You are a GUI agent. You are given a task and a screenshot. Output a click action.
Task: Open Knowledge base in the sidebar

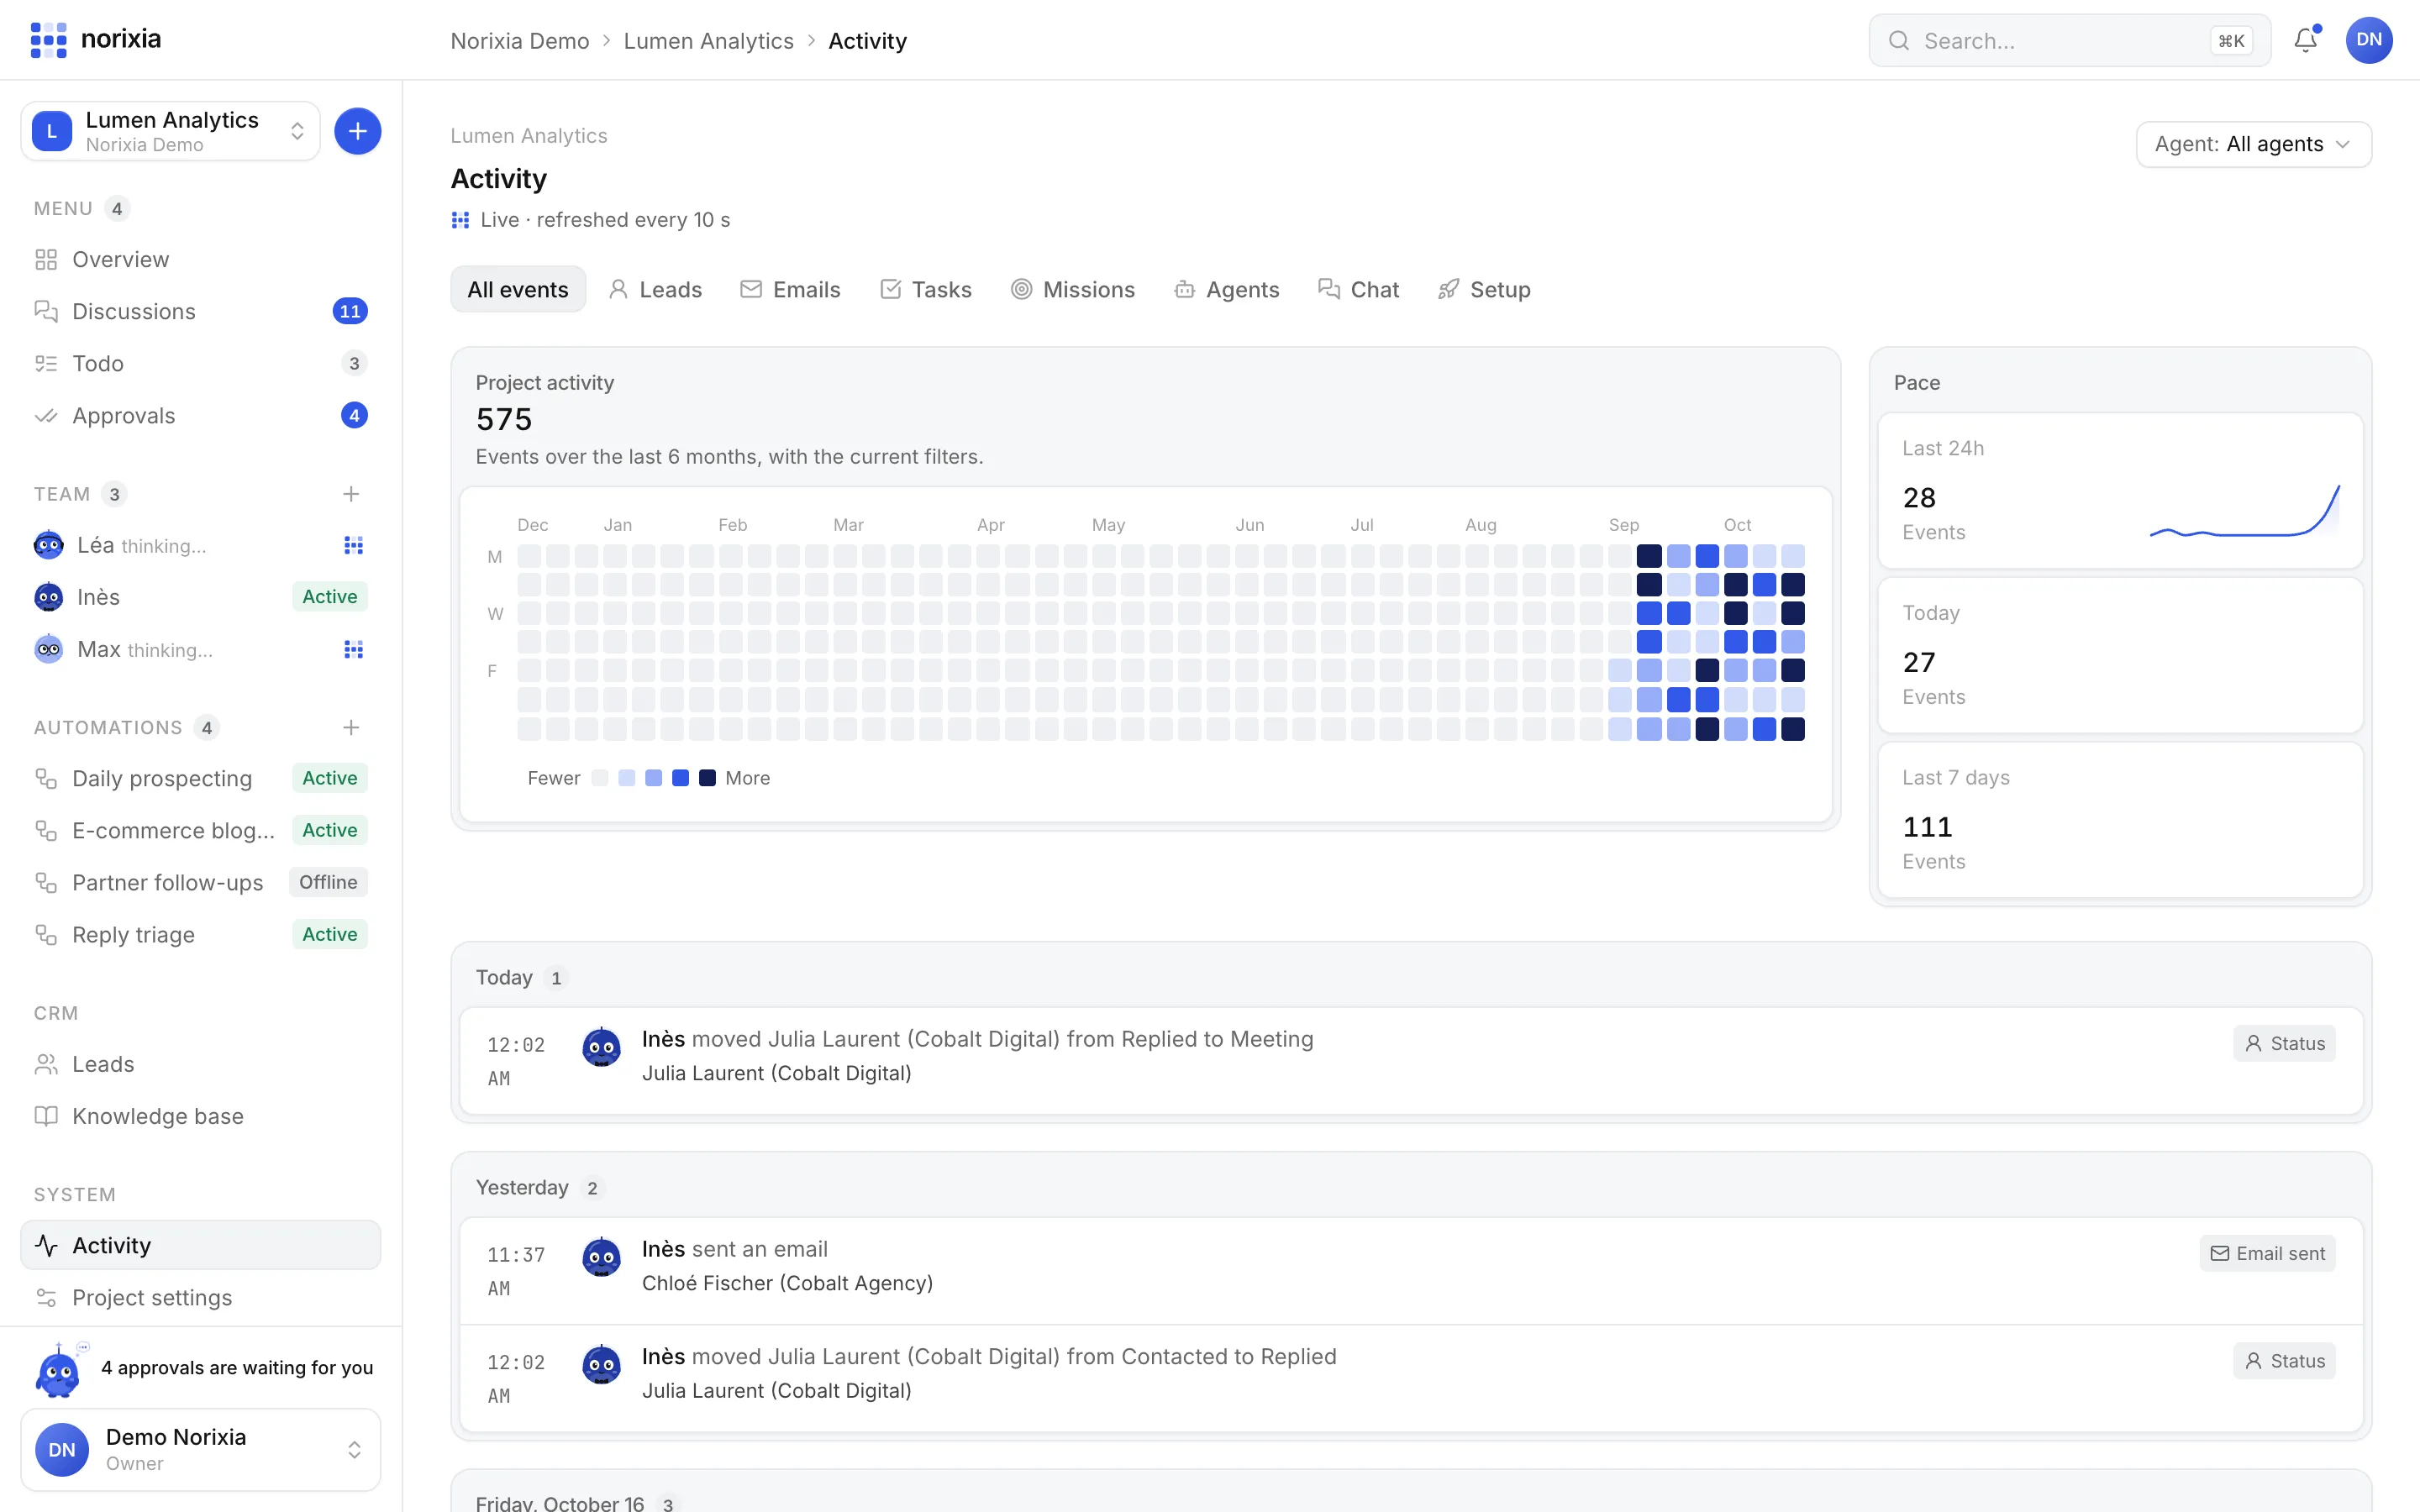(200, 1116)
